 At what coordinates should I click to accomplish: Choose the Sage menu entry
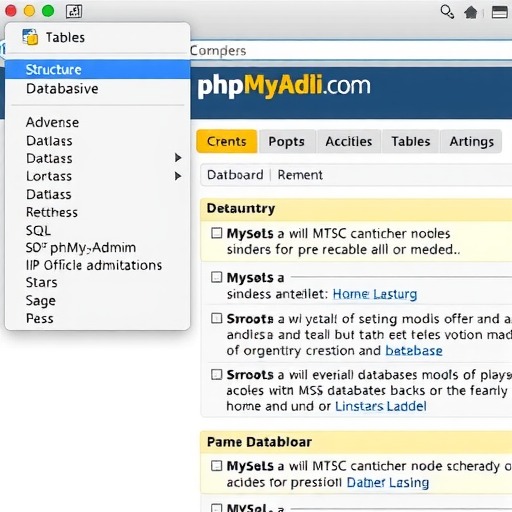[x=41, y=301]
